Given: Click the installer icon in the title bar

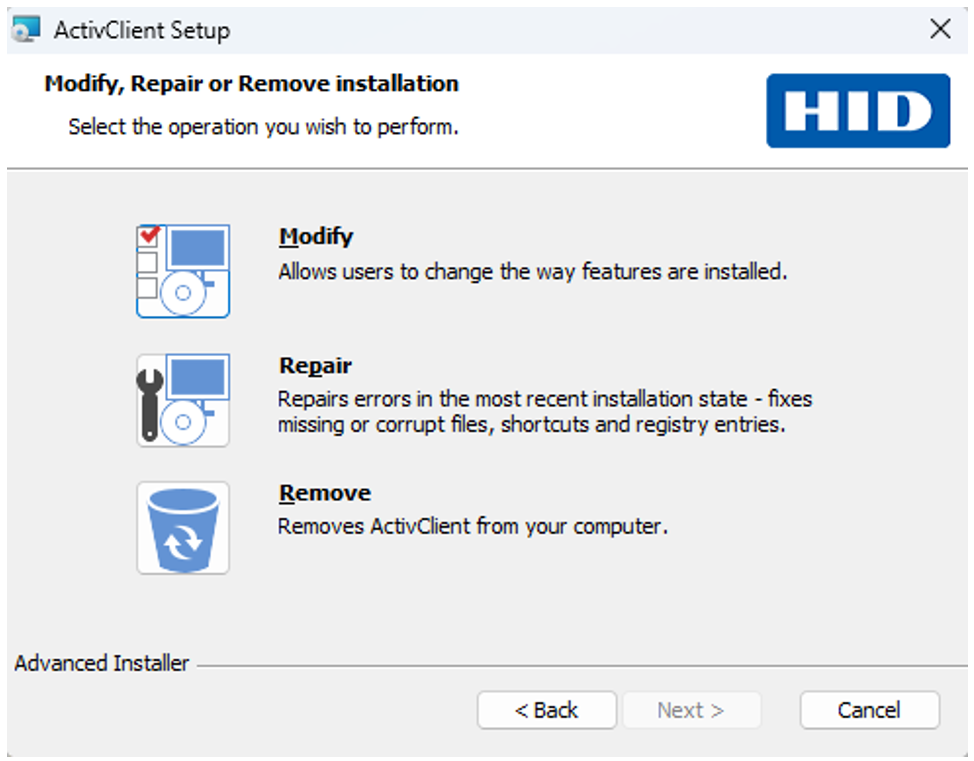Looking at the screenshot, I should tap(26, 29).
